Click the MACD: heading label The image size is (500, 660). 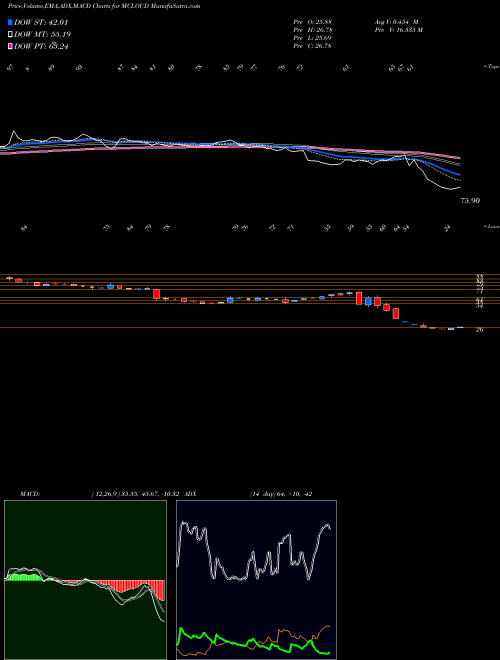click(x=30, y=494)
